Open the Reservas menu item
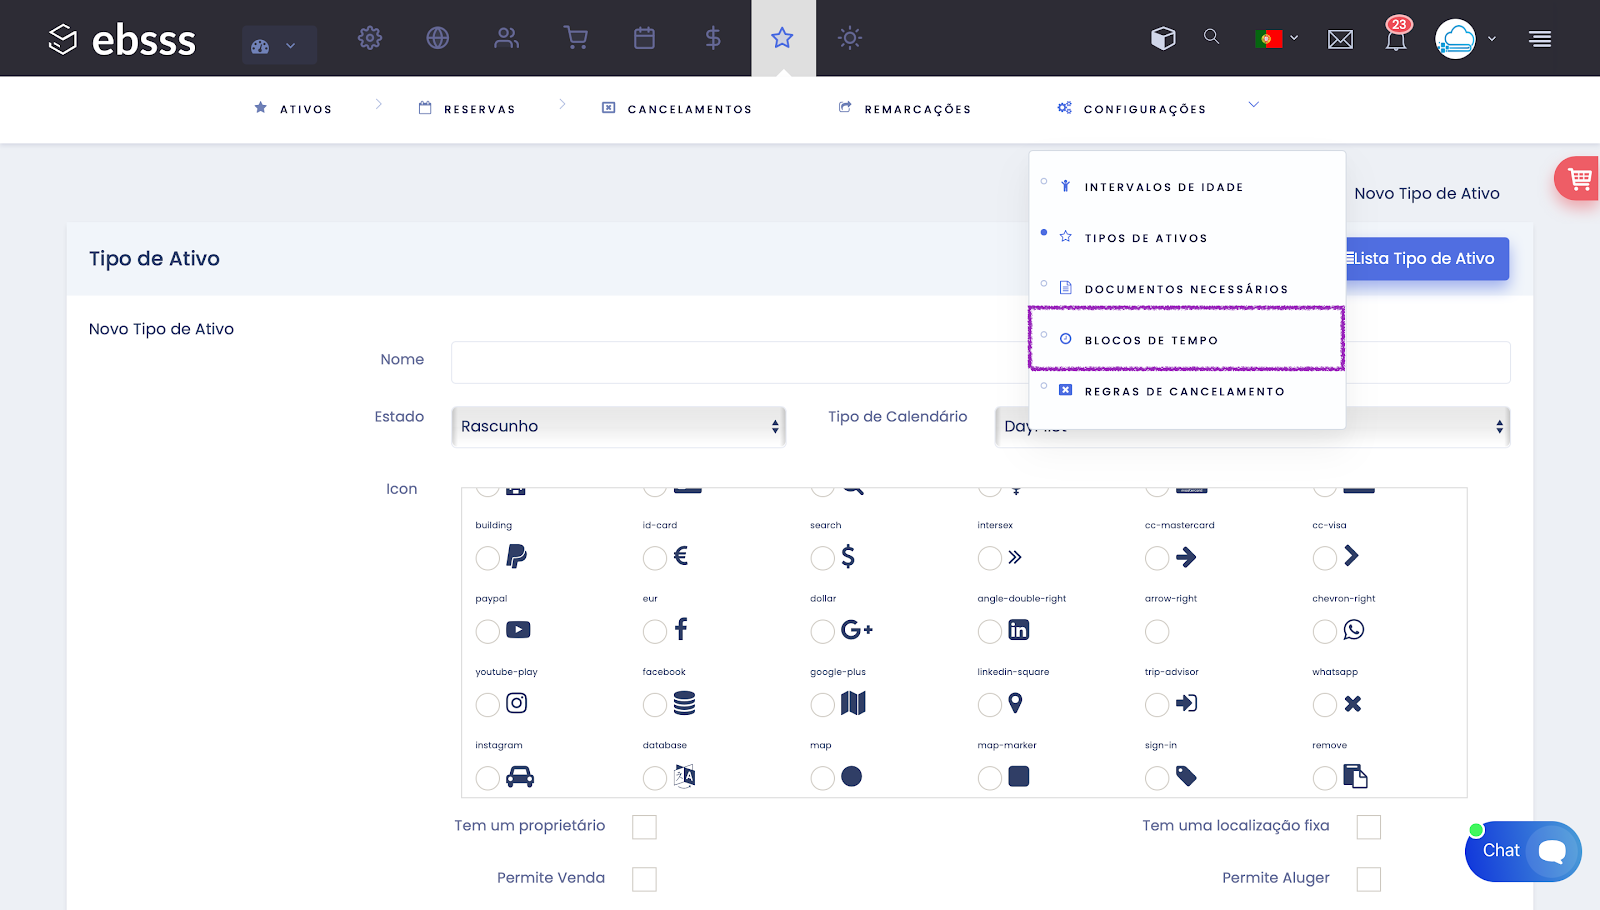 tap(467, 108)
